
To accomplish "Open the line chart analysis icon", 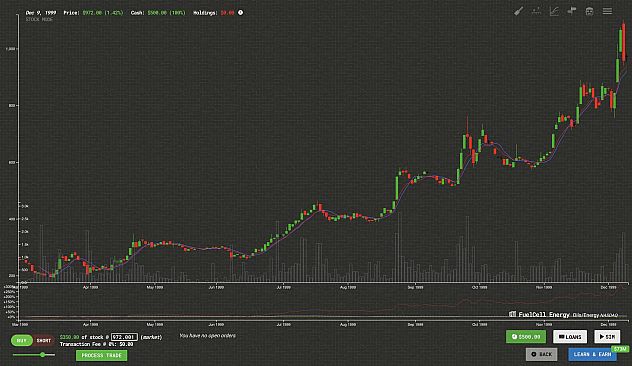I will (x=554, y=11).
